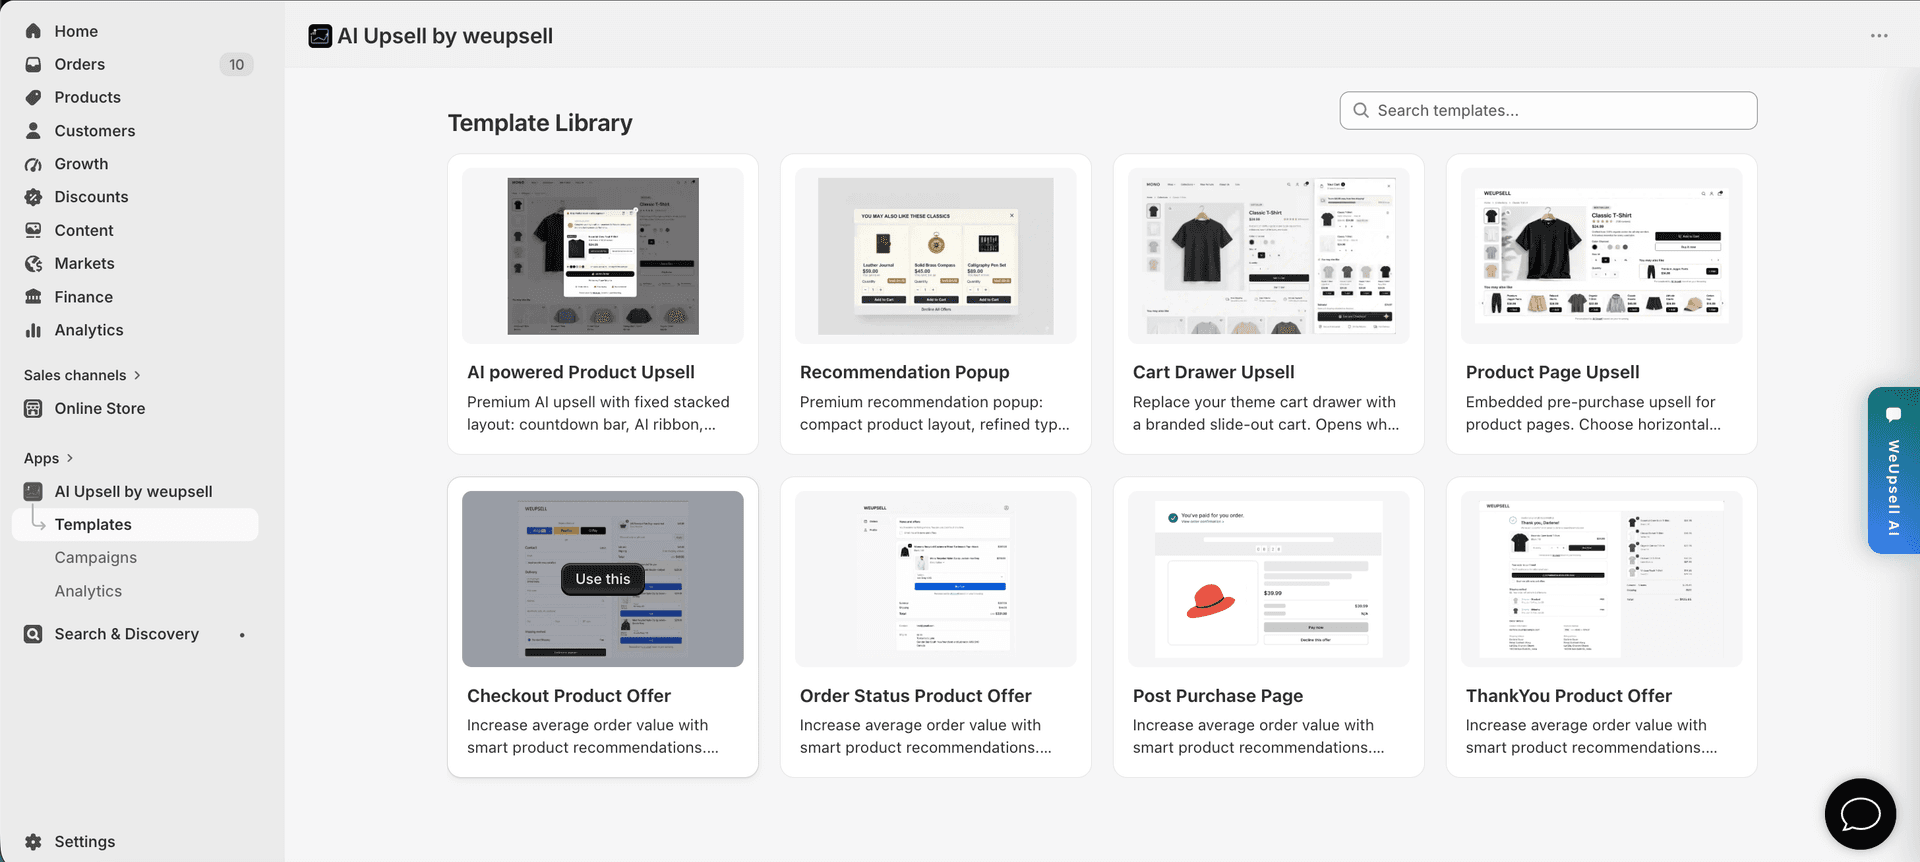Open the Campaigns sidebar item

point(96,558)
